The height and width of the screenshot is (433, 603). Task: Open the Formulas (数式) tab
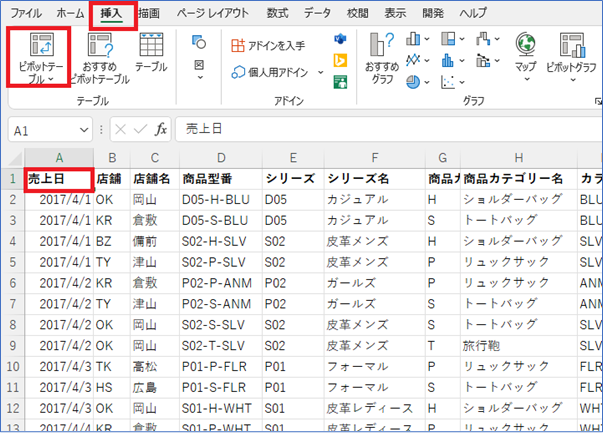click(x=275, y=14)
